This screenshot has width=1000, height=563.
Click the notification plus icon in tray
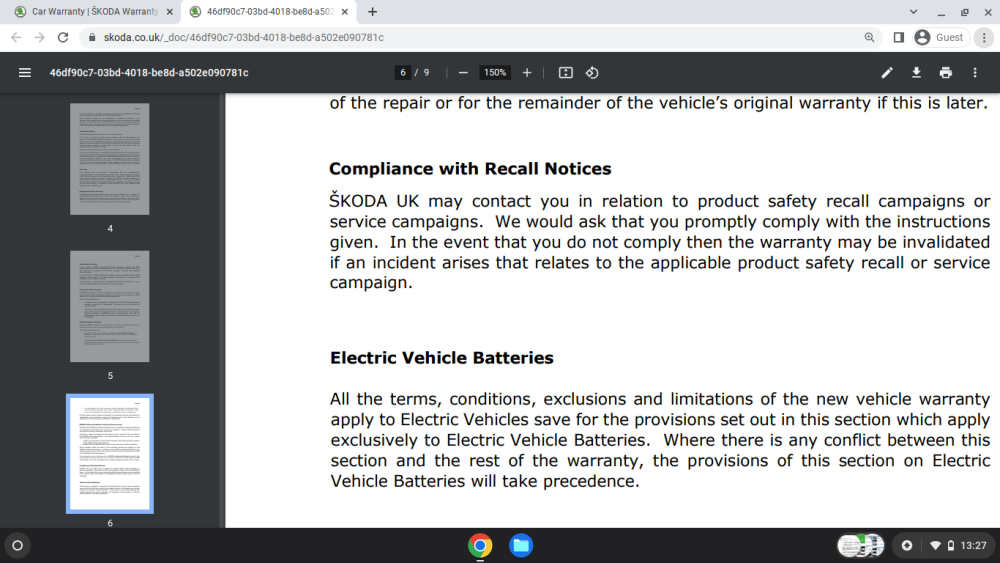[907, 545]
